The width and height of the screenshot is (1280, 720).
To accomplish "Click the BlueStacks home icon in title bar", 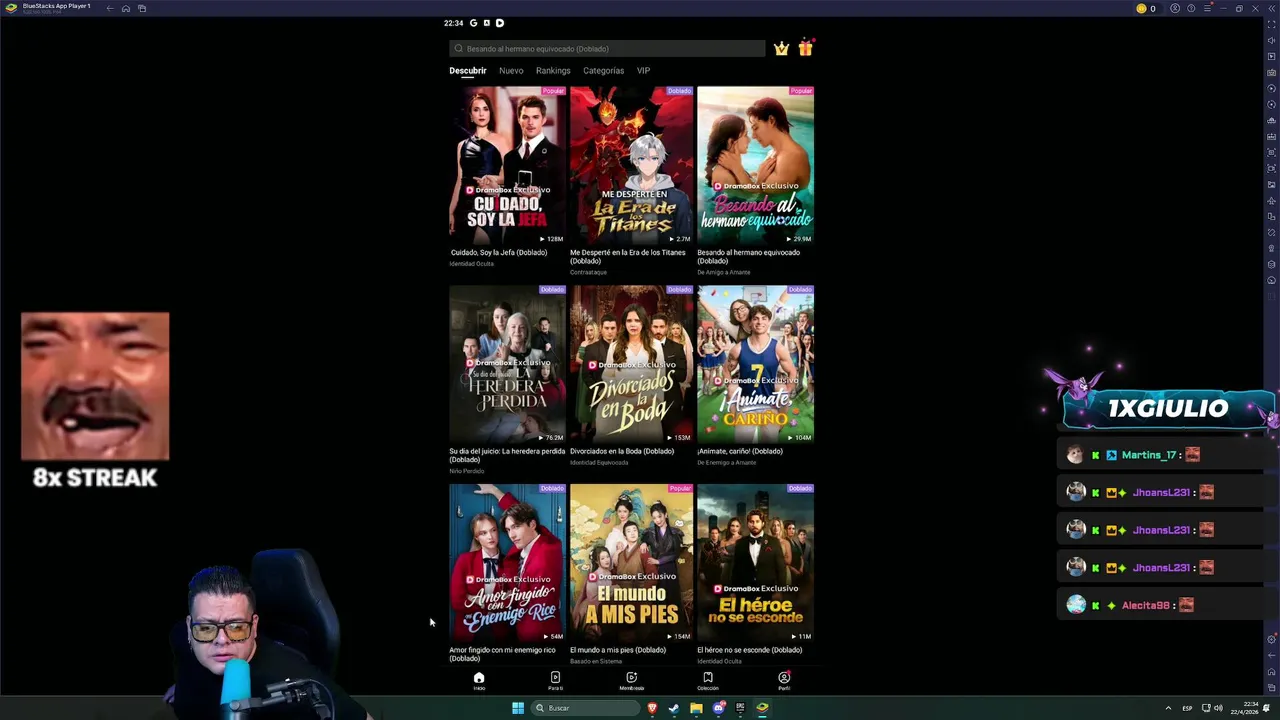I will coord(126,8).
